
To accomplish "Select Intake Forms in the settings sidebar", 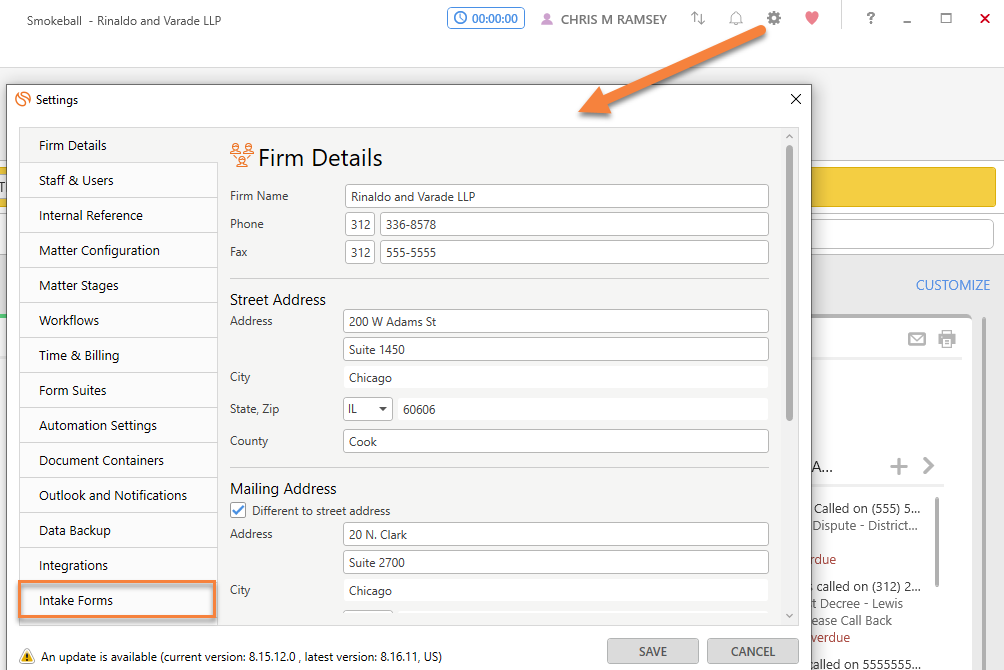I will coord(117,600).
